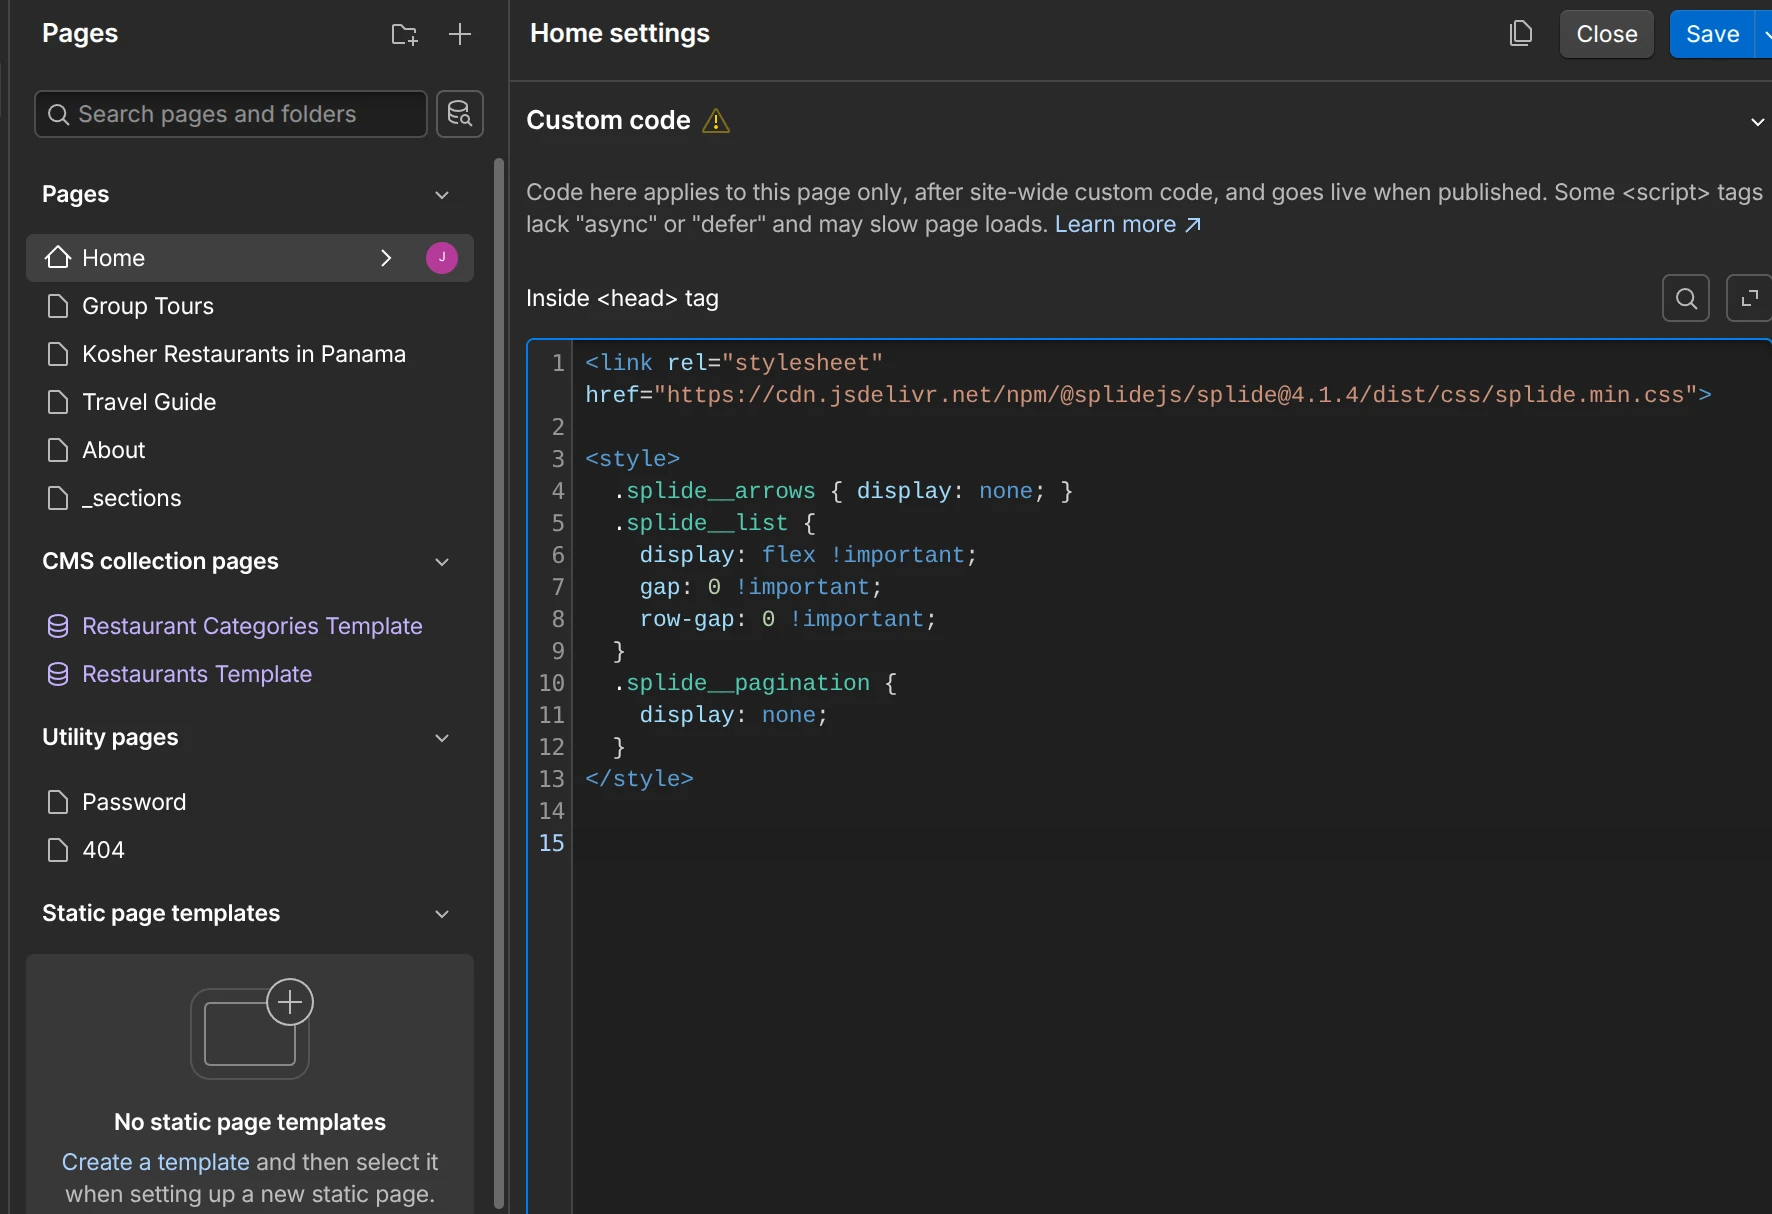
Task: Search within the head code editor
Action: (1686, 298)
